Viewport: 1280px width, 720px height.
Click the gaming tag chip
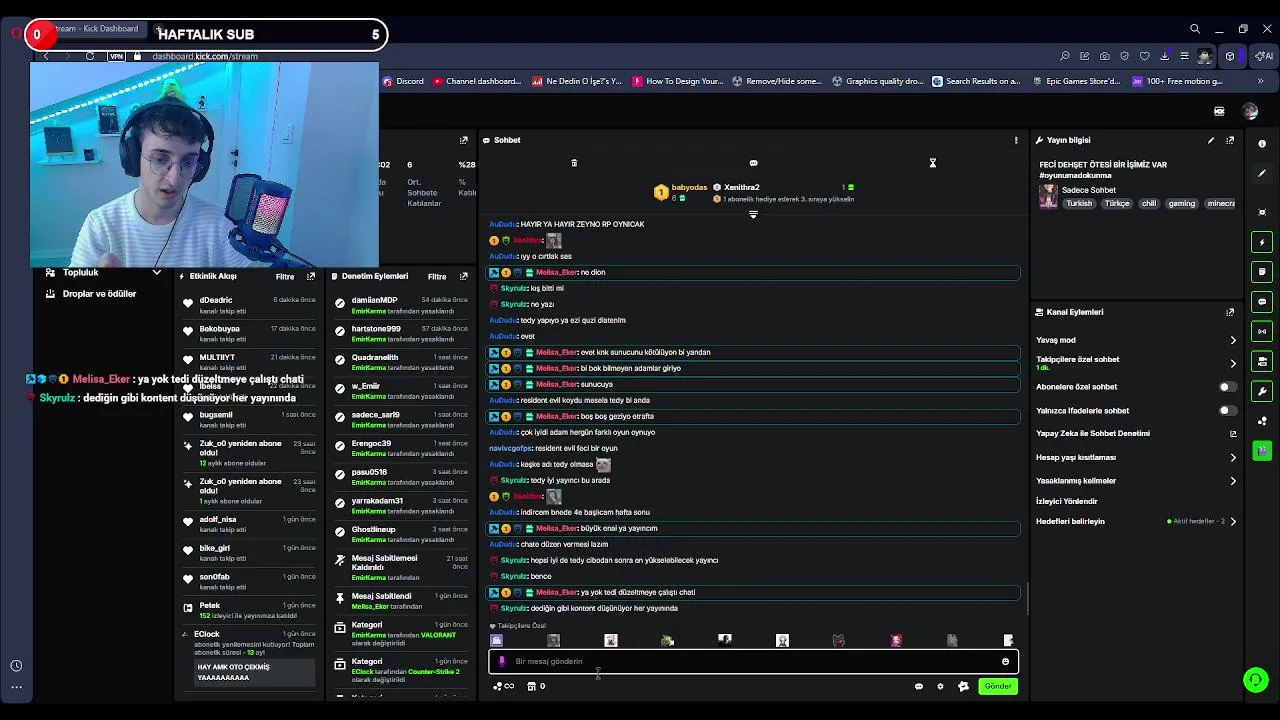tap(1182, 204)
